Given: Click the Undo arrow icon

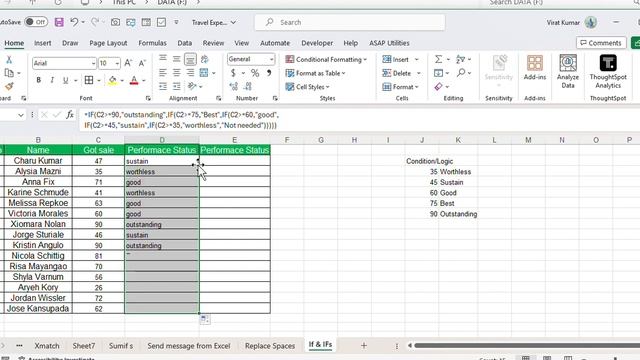Looking at the screenshot, I should click(74, 22).
